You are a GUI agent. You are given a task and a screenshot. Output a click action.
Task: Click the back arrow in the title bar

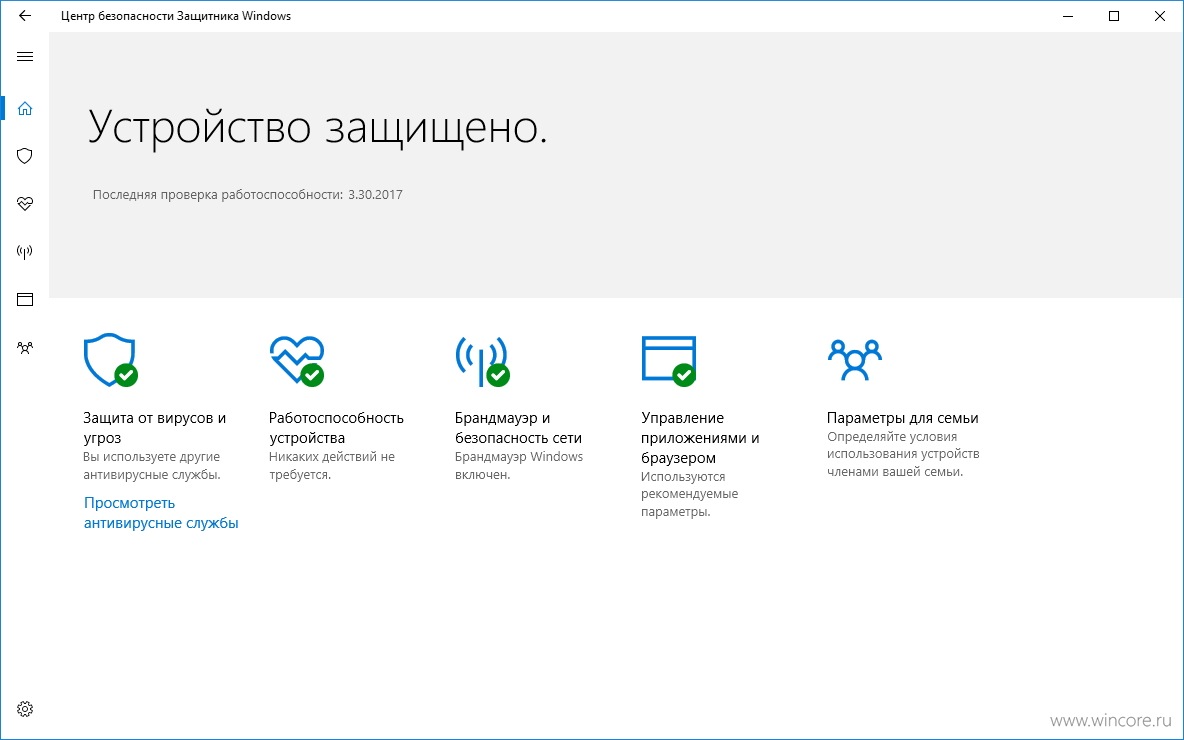tap(25, 16)
